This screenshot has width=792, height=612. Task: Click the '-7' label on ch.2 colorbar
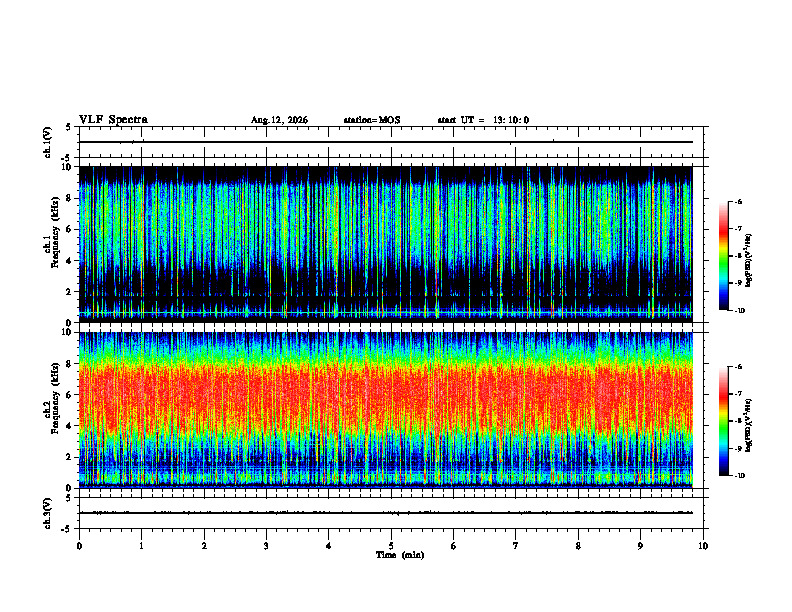point(739,394)
